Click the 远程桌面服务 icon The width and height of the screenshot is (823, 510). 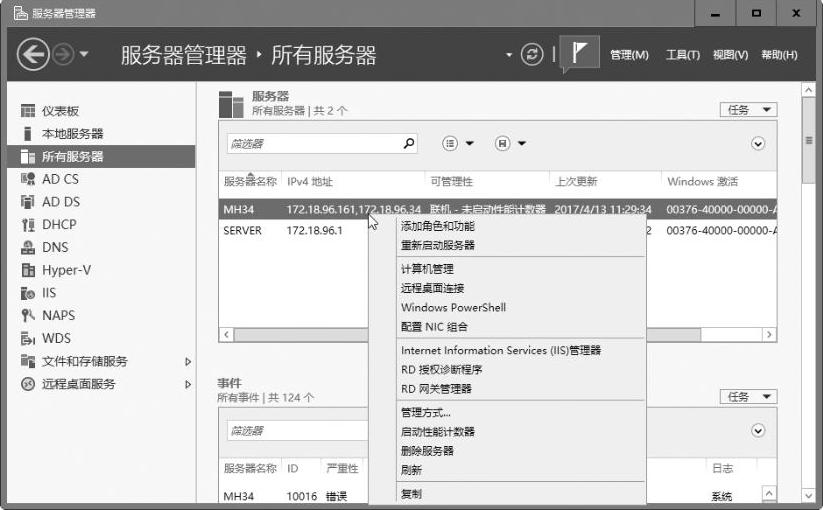click(x=27, y=384)
